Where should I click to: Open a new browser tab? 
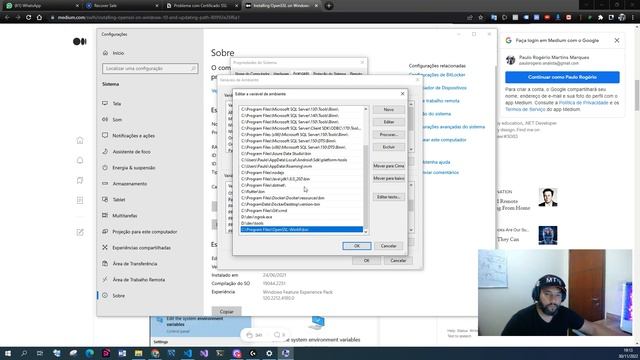pyautogui.click(x=329, y=6)
